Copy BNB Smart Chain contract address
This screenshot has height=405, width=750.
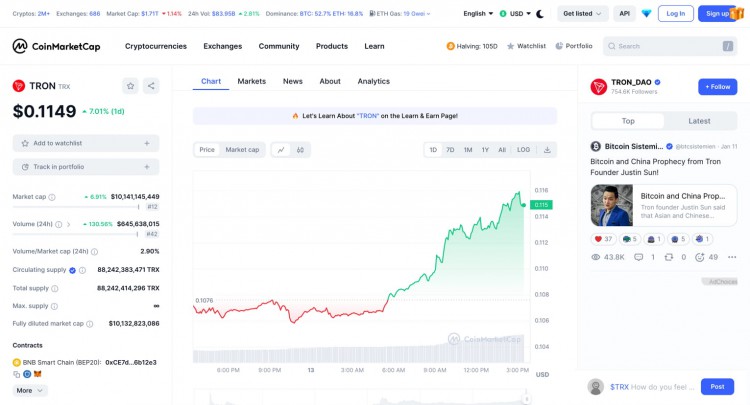tap(17, 374)
